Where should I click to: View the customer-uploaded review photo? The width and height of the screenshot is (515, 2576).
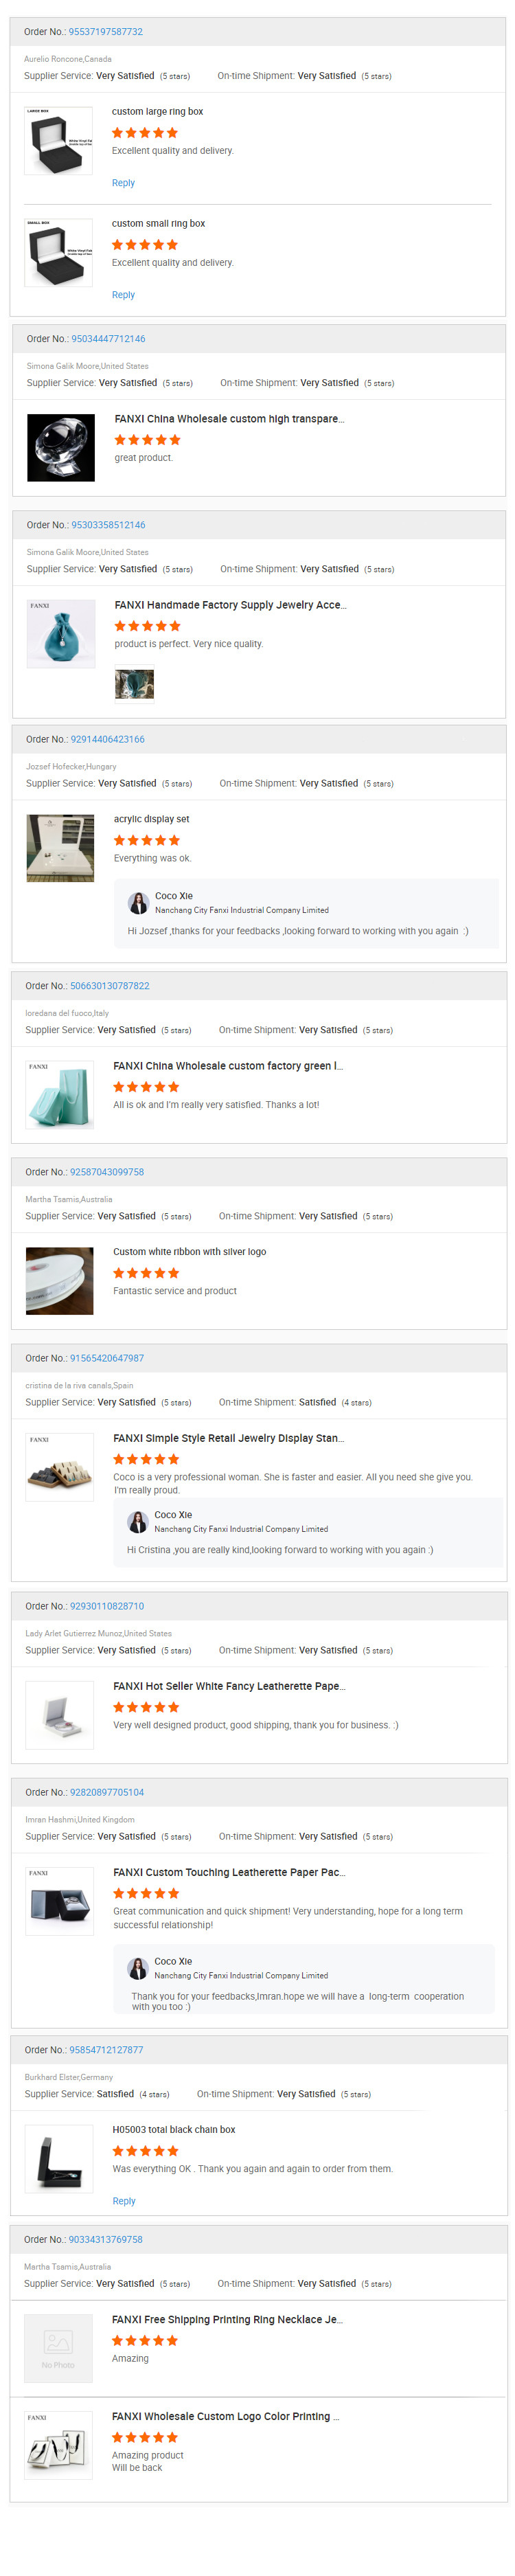point(134,684)
